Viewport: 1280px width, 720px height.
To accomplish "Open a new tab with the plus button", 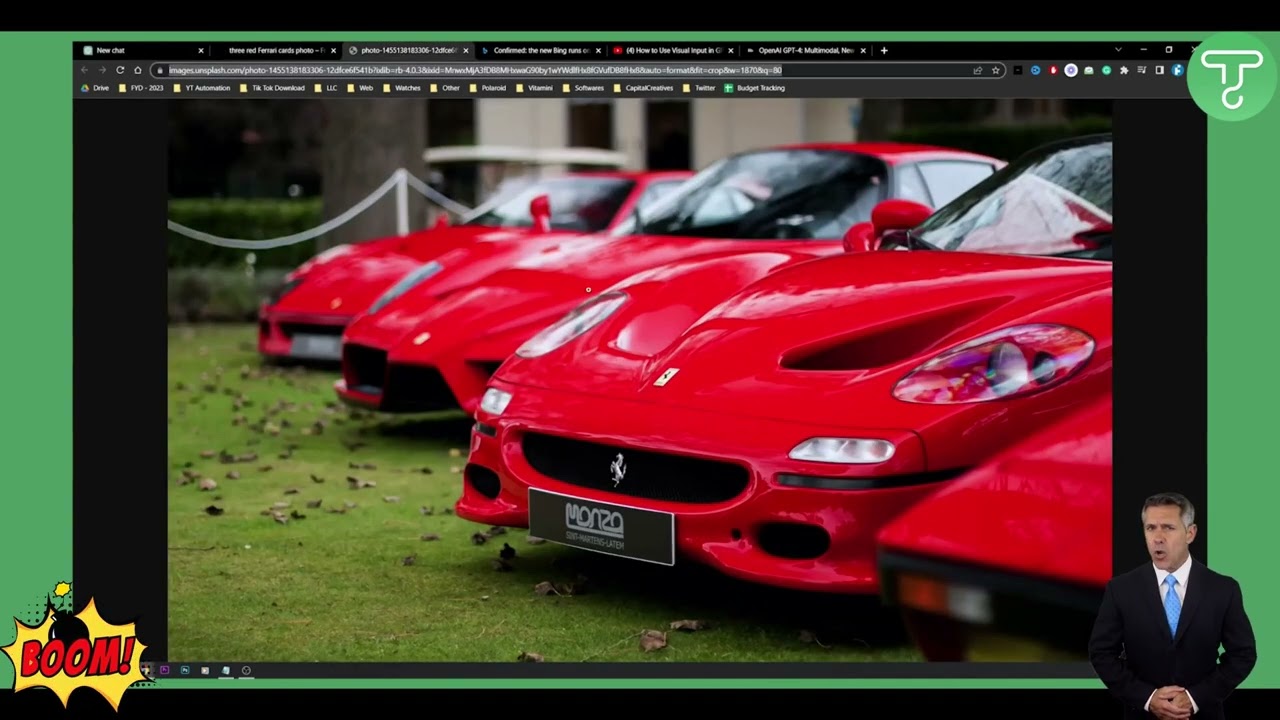I will click(x=883, y=50).
